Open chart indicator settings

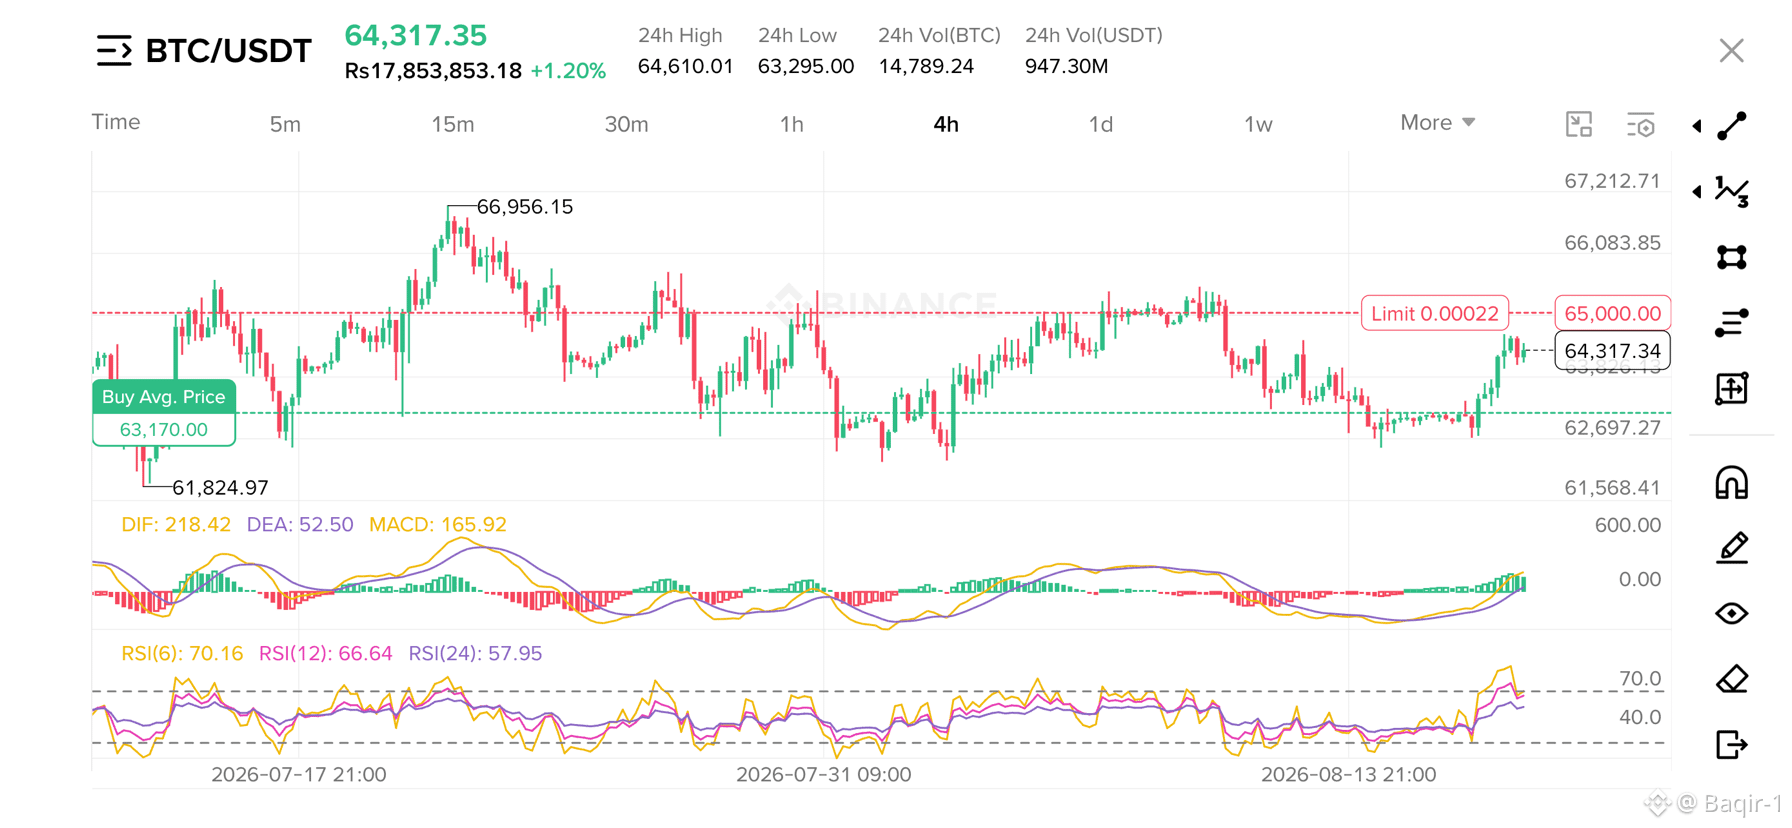(x=1641, y=124)
